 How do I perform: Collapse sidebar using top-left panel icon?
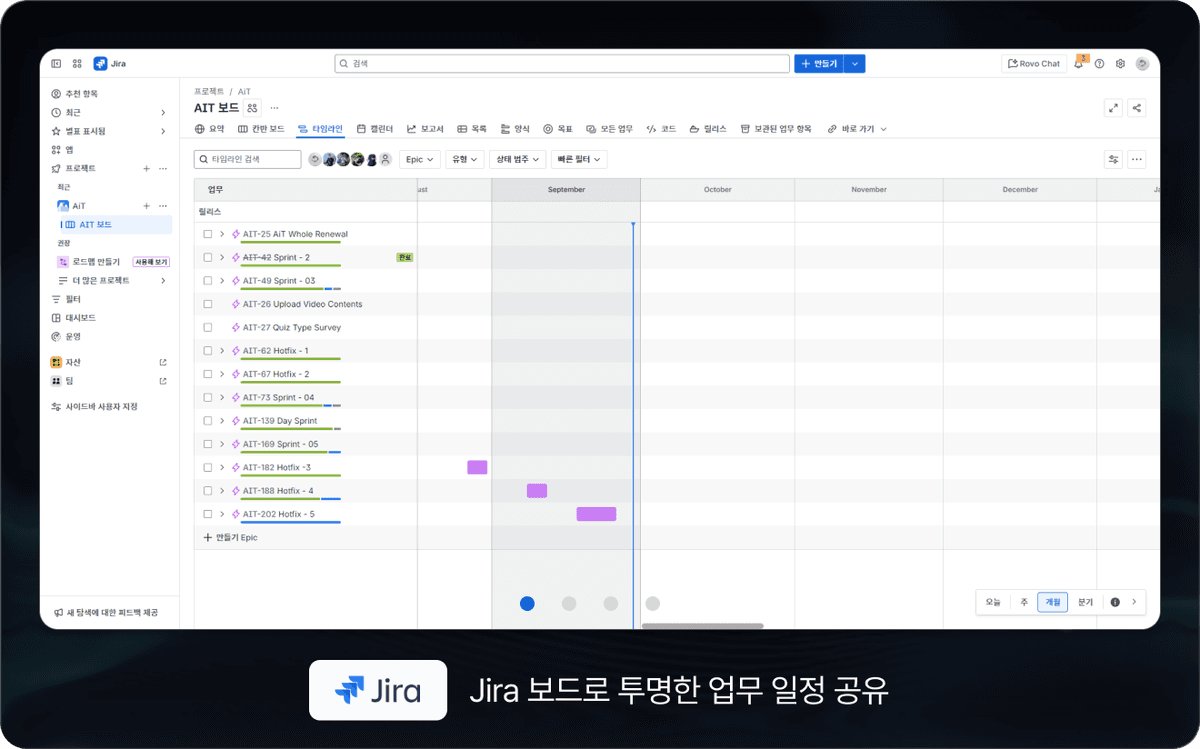click(x=56, y=64)
